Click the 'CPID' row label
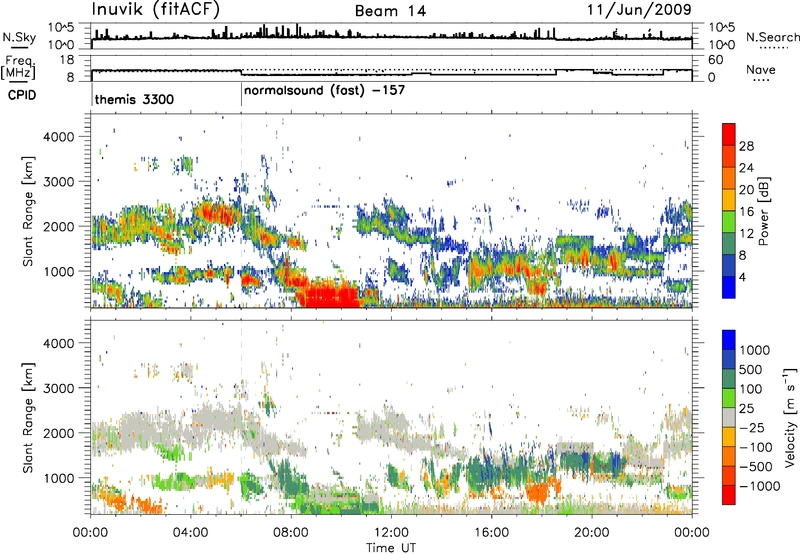The image size is (800, 554). [22, 95]
